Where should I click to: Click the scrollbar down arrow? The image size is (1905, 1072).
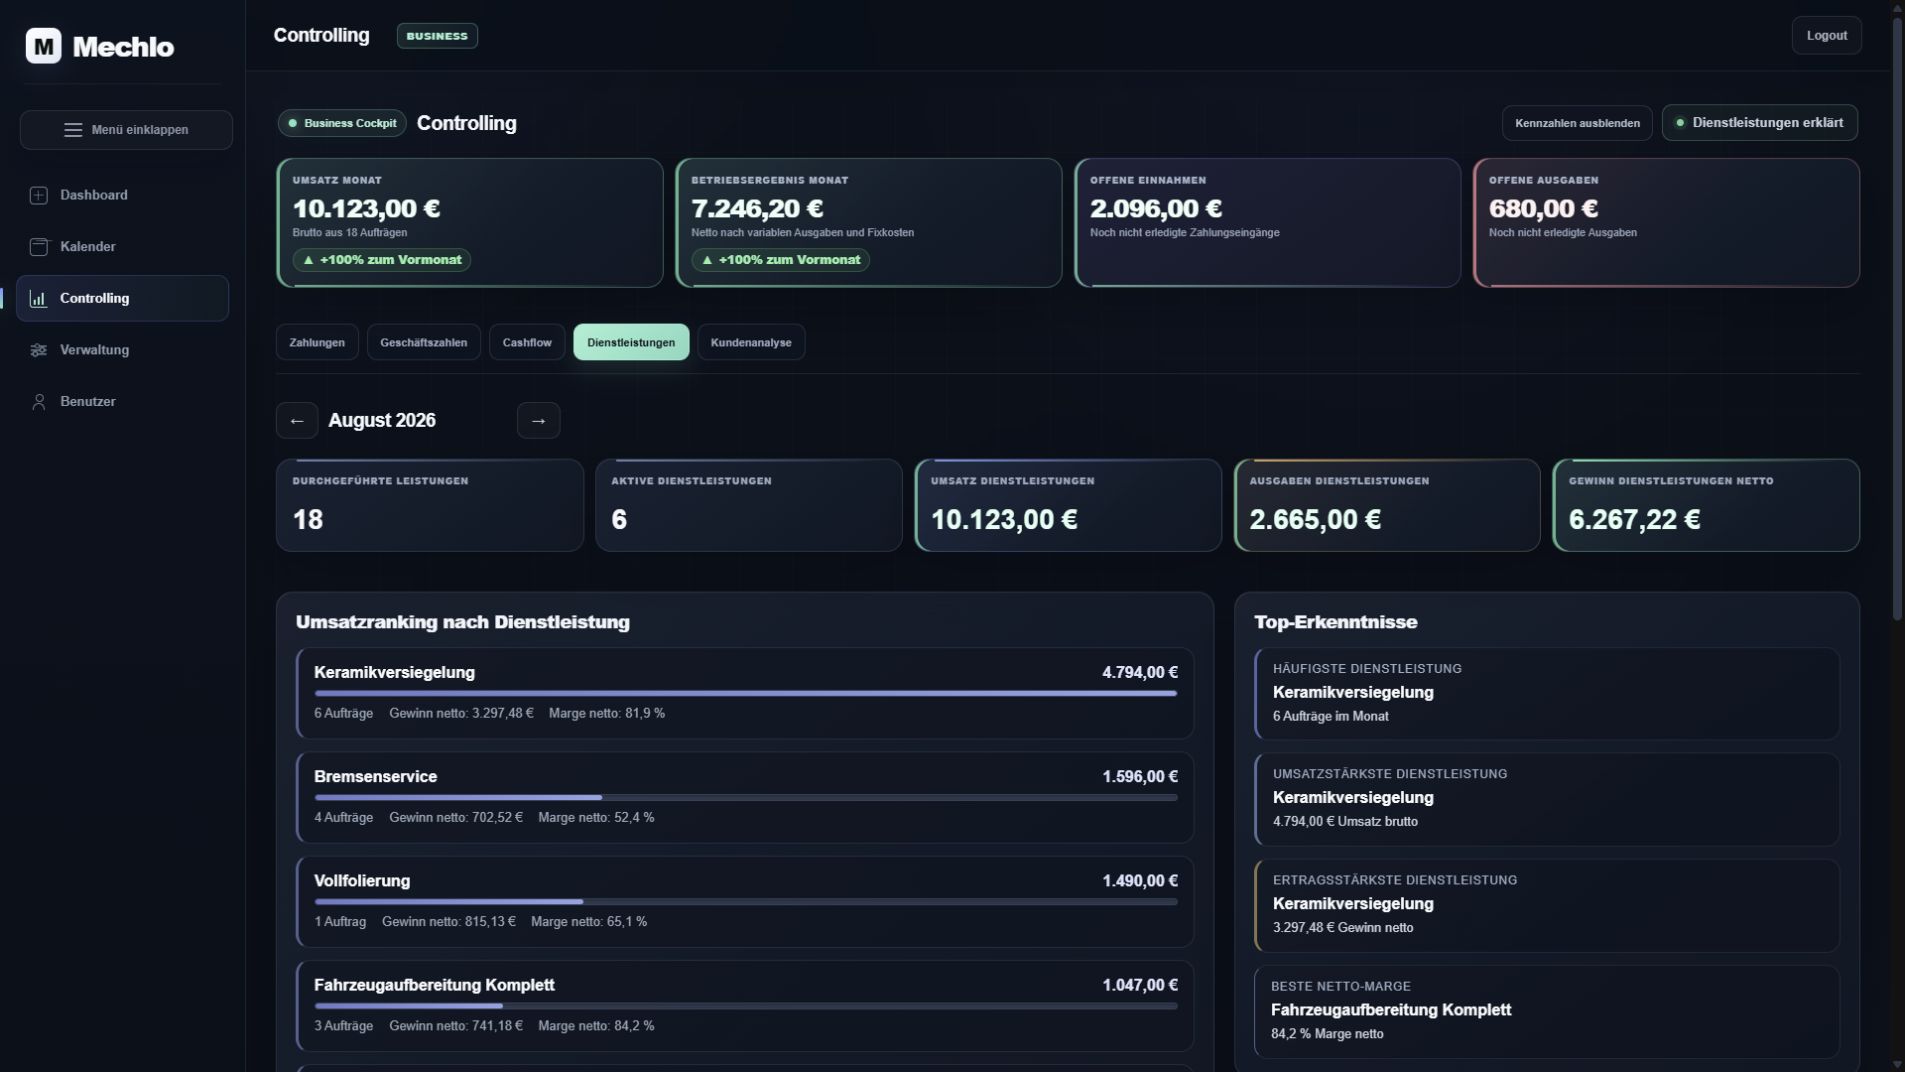1897,1064
